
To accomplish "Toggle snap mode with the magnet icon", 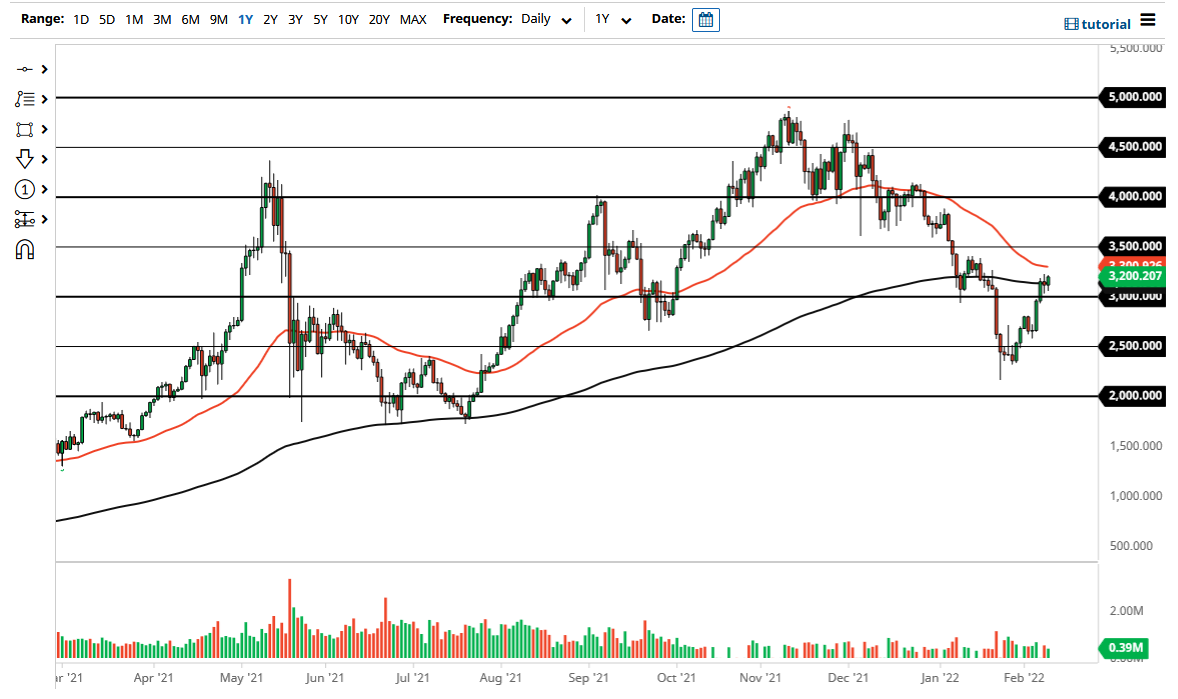I will 25,247.
